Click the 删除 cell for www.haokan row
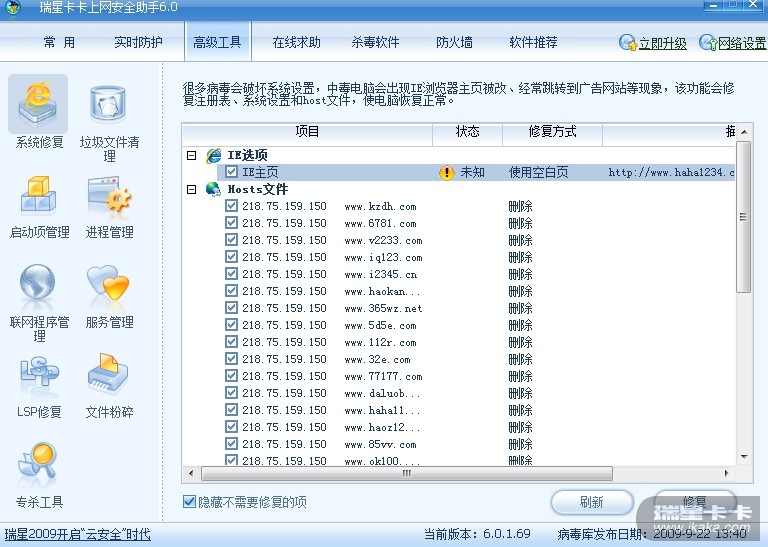Viewport: 768px width, 547px height. pos(520,291)
